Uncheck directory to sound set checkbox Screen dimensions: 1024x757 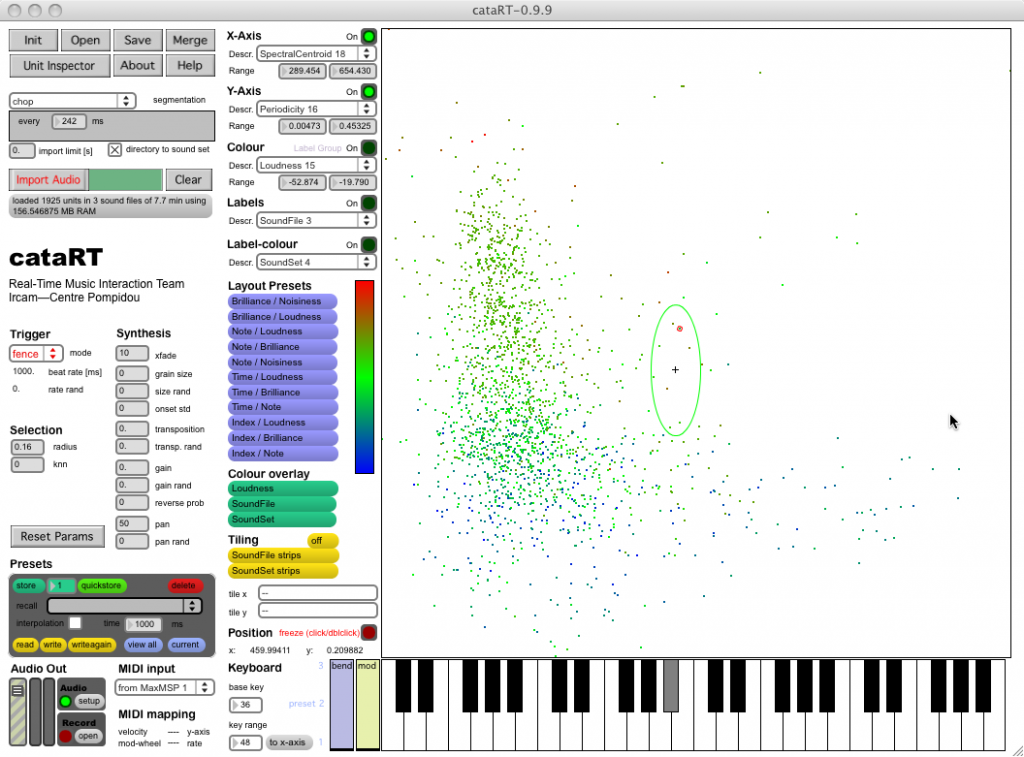[115, 150]
